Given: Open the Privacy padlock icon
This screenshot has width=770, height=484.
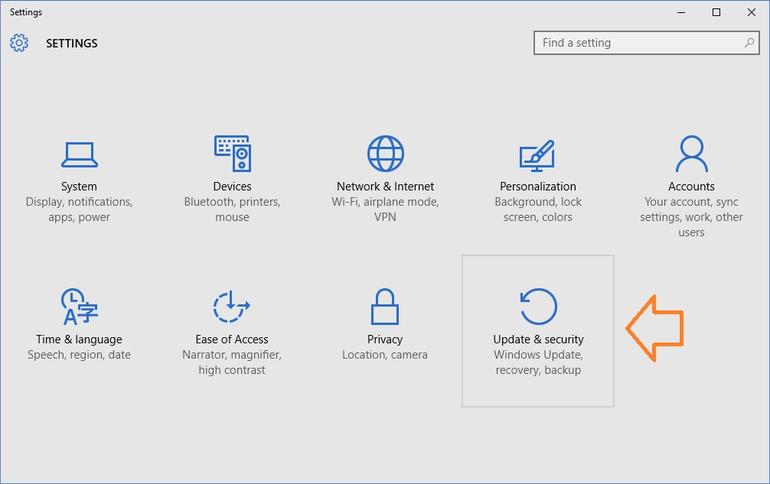Looking at the screenshot, I should [385, 307].
